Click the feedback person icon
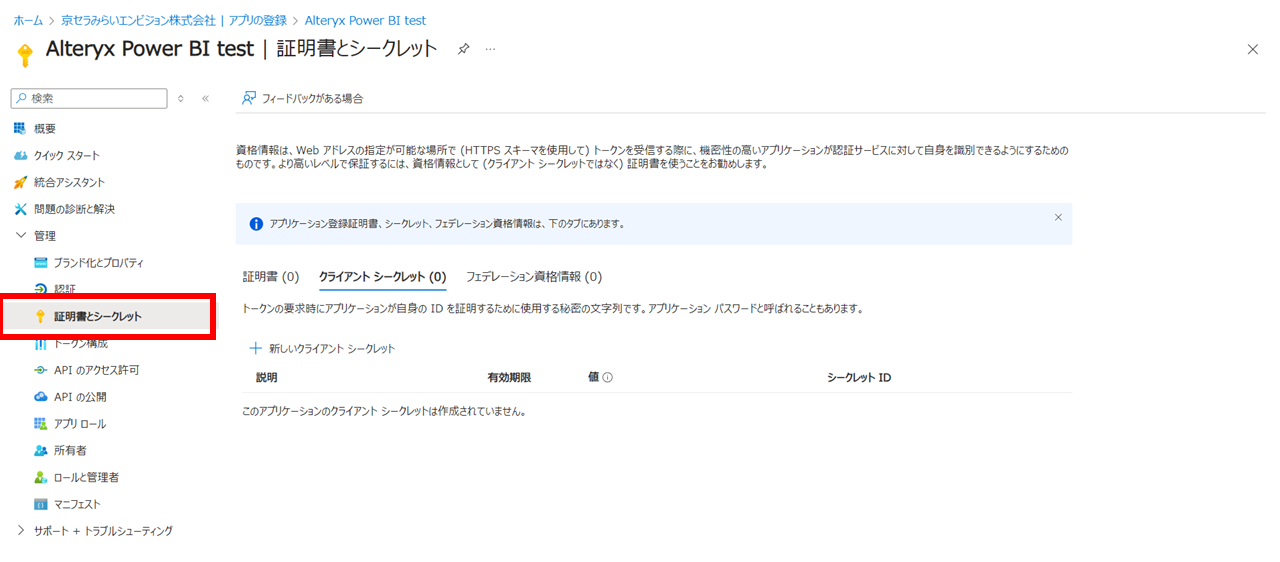 (x=249, y=98)
